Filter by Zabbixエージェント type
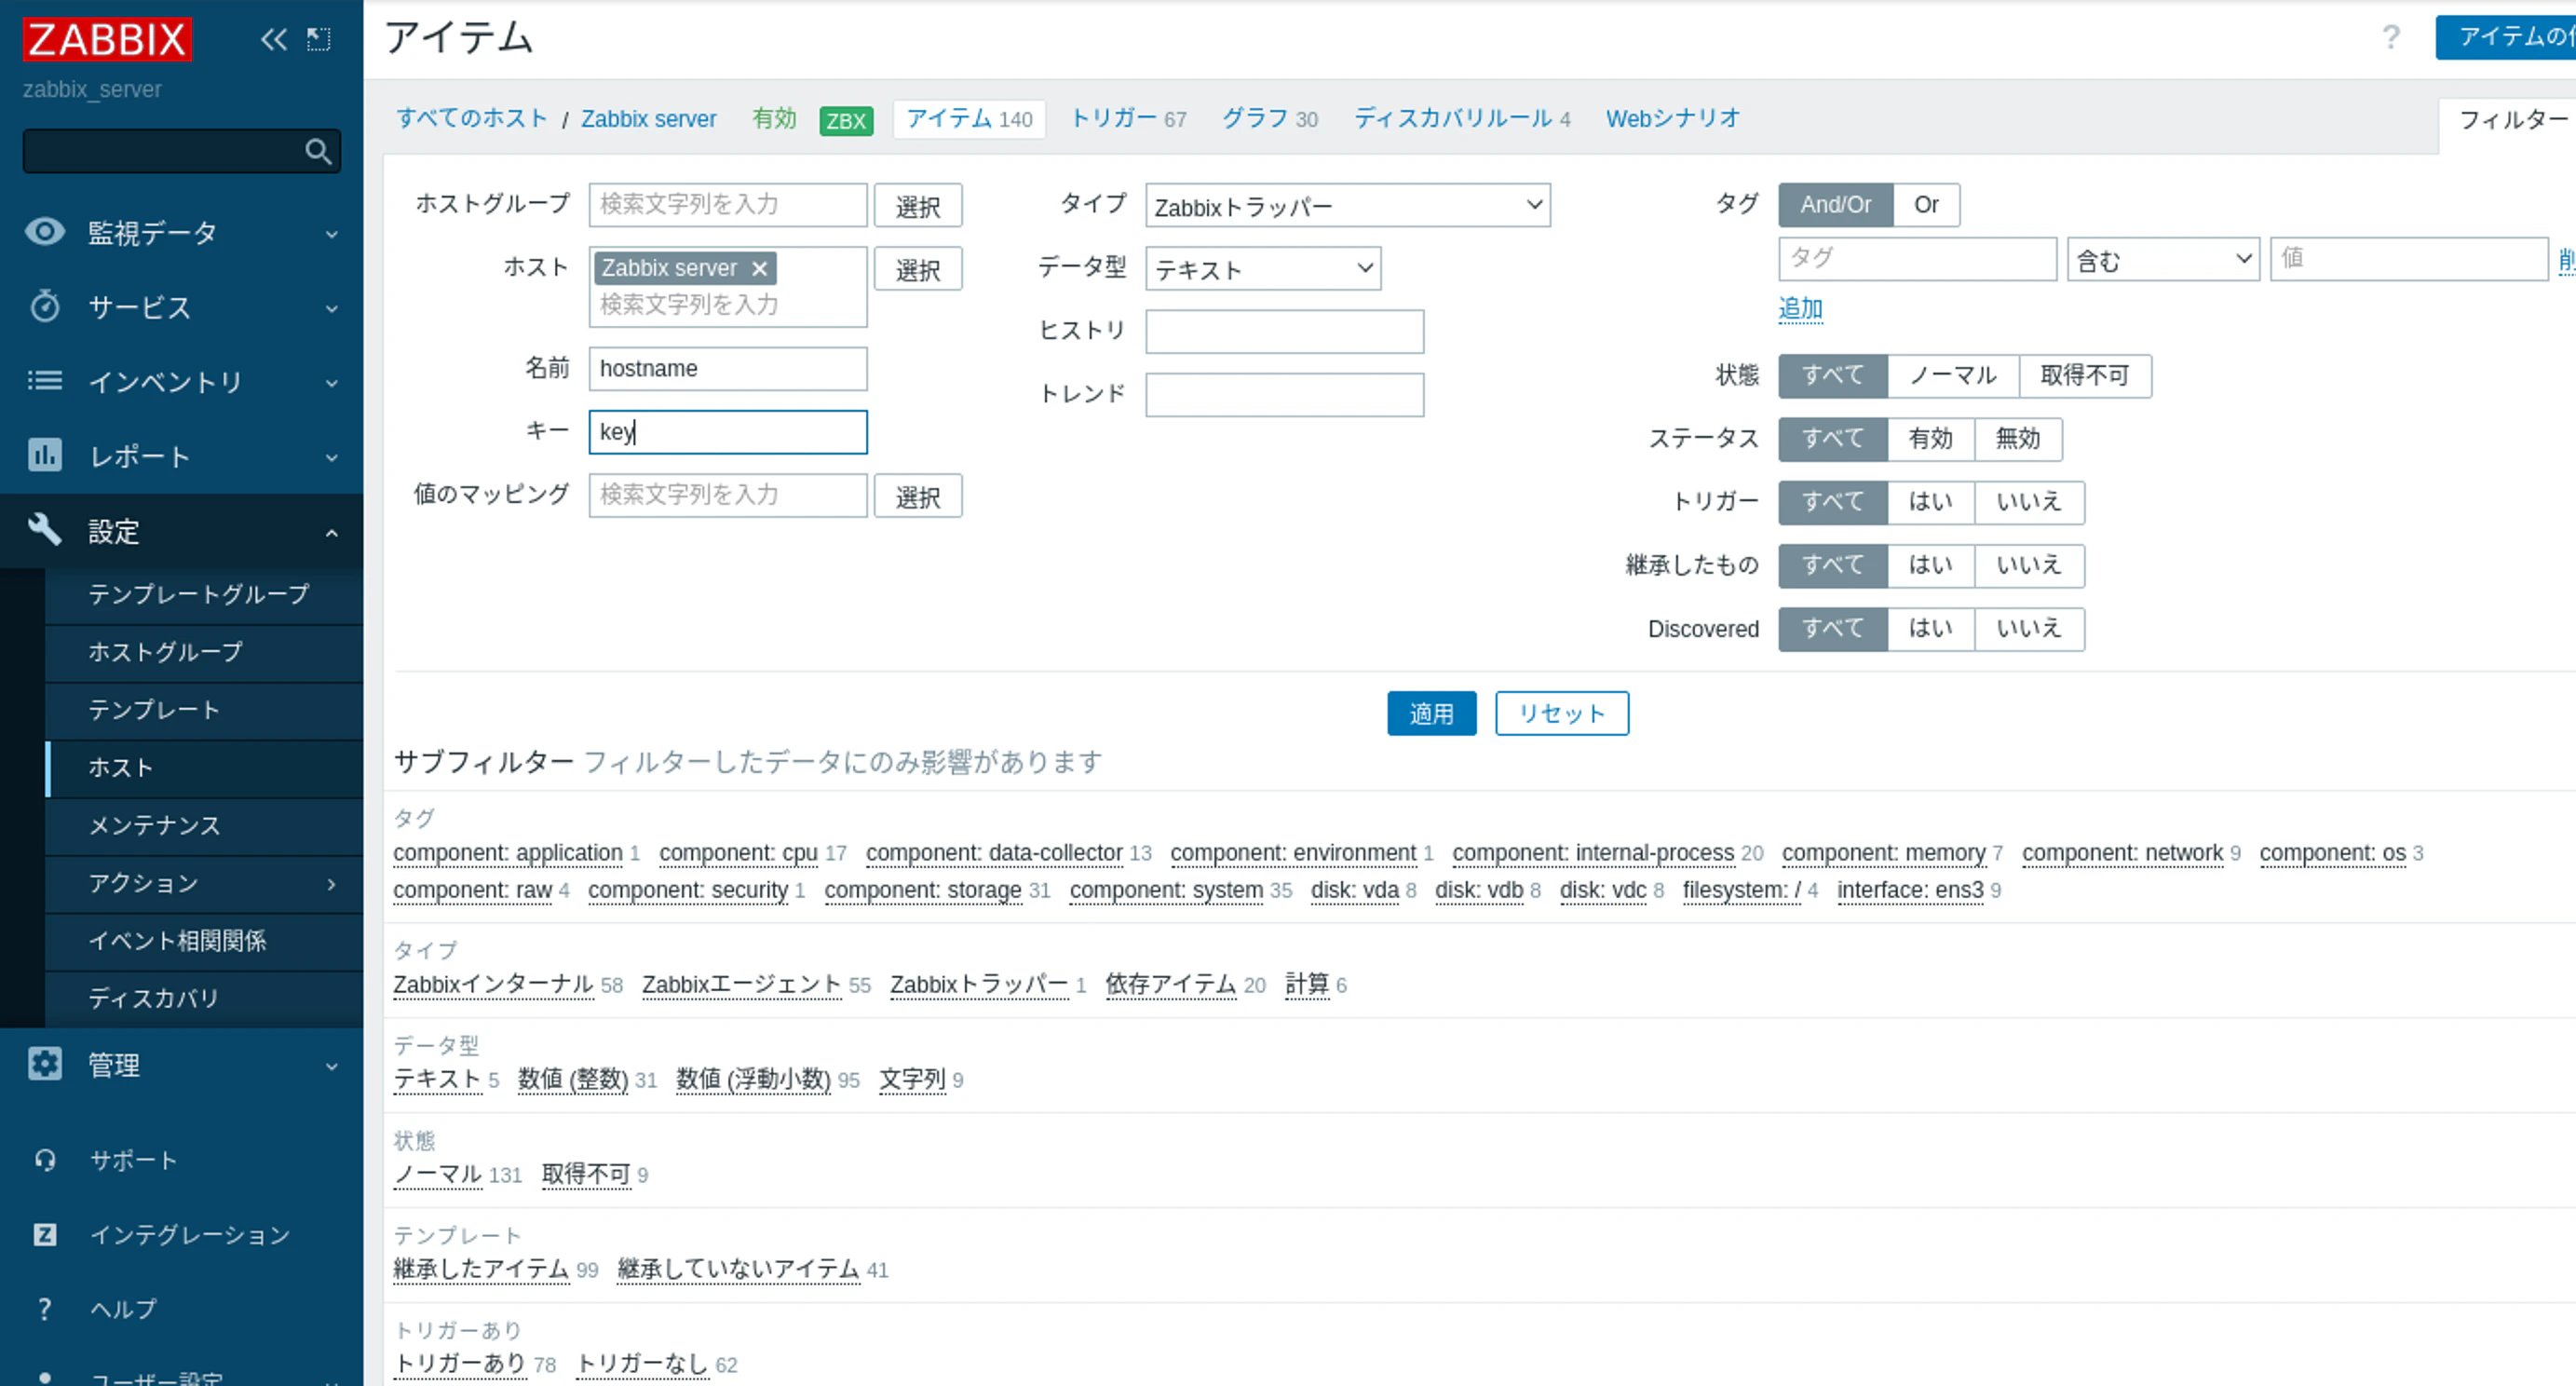Viewport: 2576px width, 1386px height. pyautogui.click(x=741, y=985)
